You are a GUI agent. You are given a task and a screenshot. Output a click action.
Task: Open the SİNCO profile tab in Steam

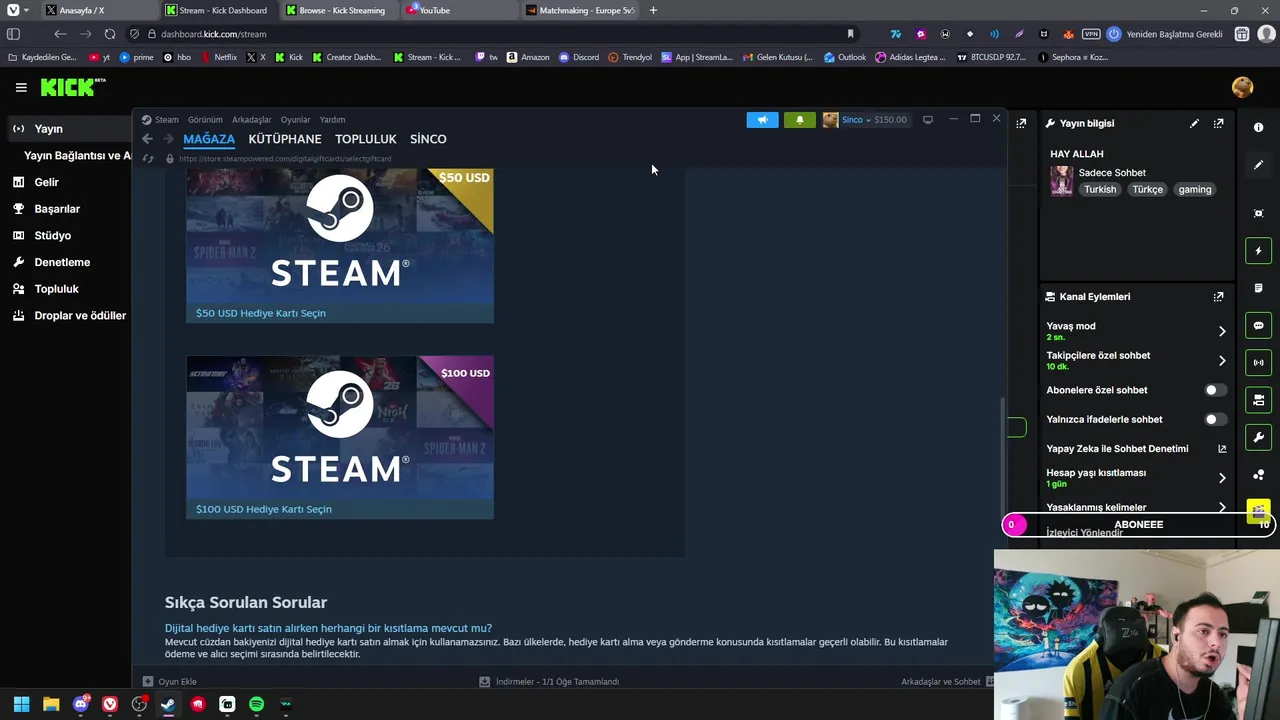coord(428,139)
